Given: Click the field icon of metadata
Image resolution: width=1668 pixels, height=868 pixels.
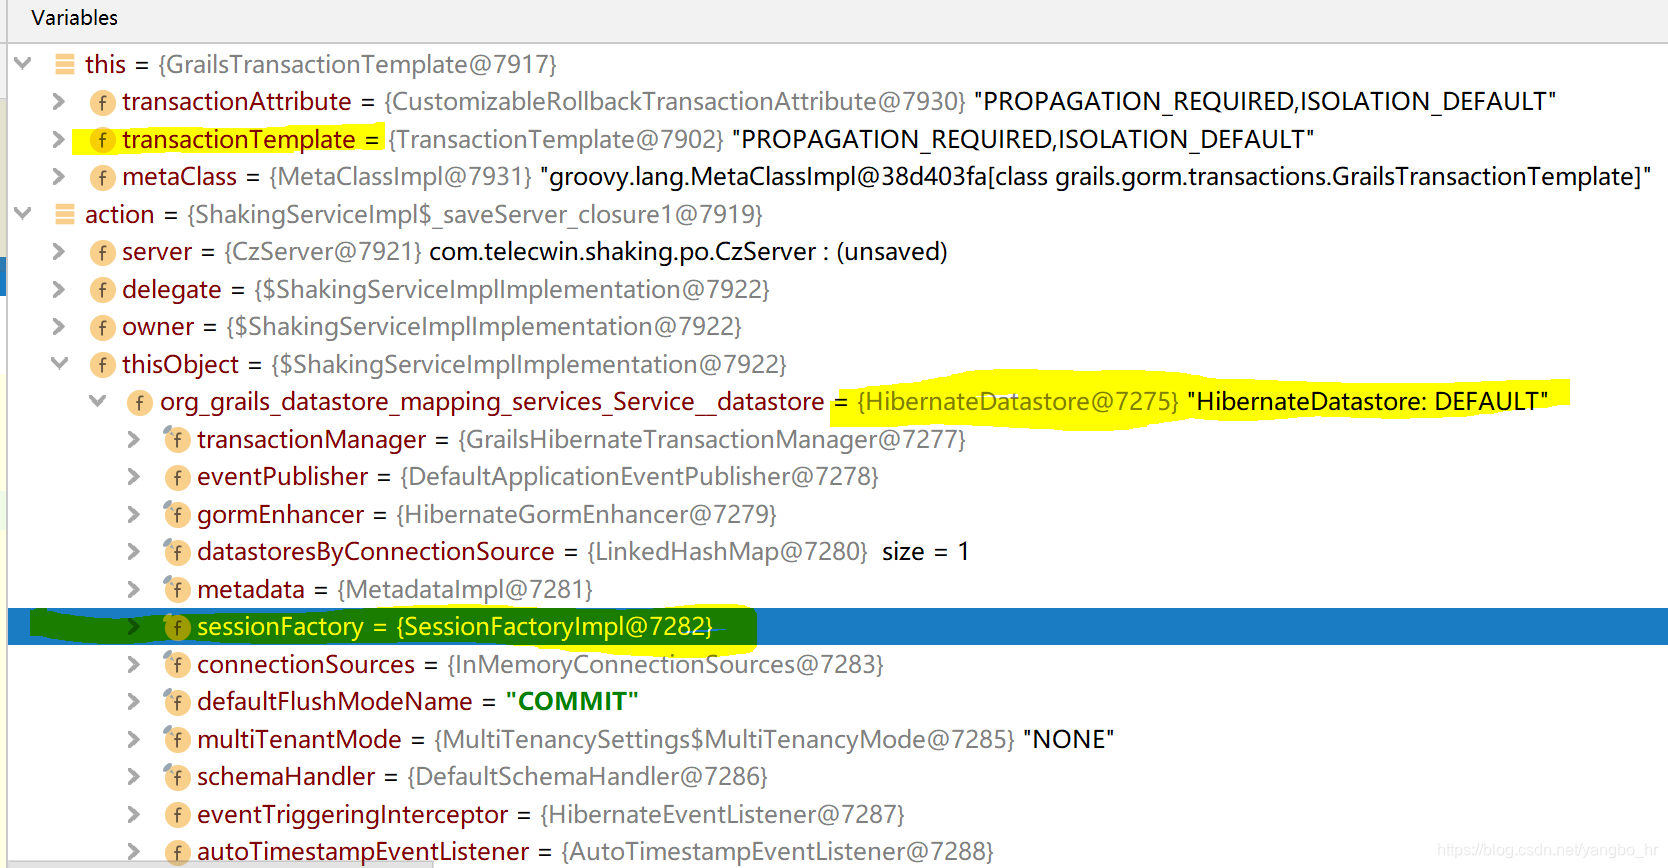Looking at the screenshot, I should pyautogui.click(x=177, y=589).
